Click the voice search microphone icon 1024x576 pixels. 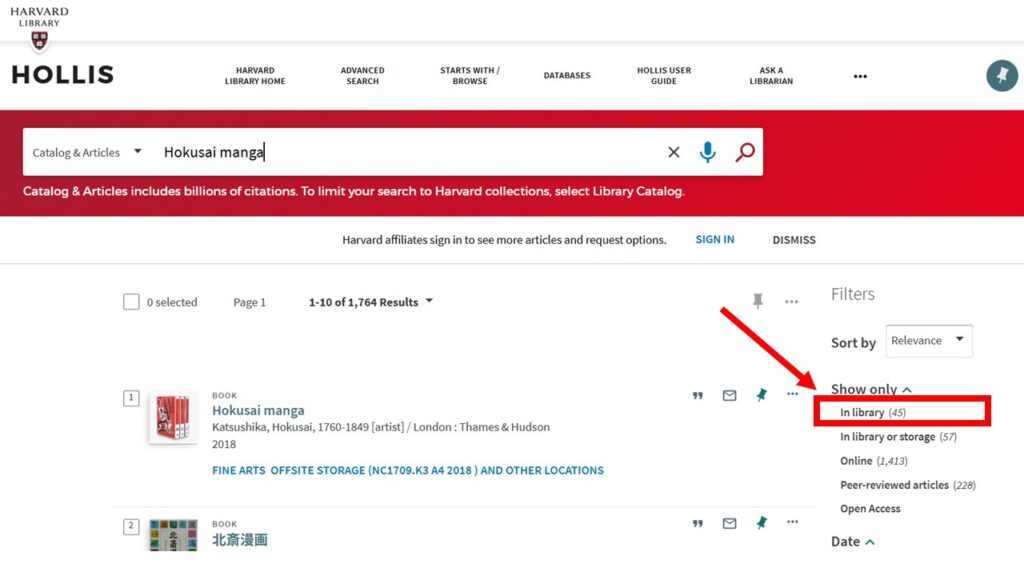[x=708, y=152]
